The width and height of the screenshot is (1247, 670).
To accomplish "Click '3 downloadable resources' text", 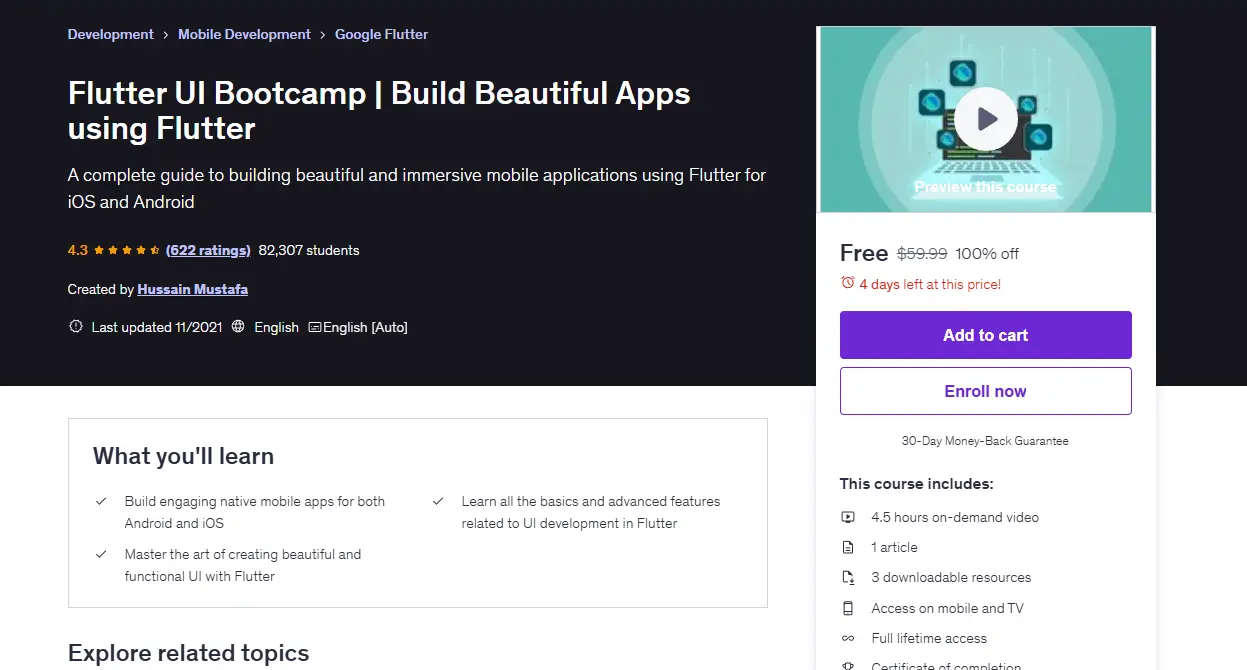I will tap(951, 577).
